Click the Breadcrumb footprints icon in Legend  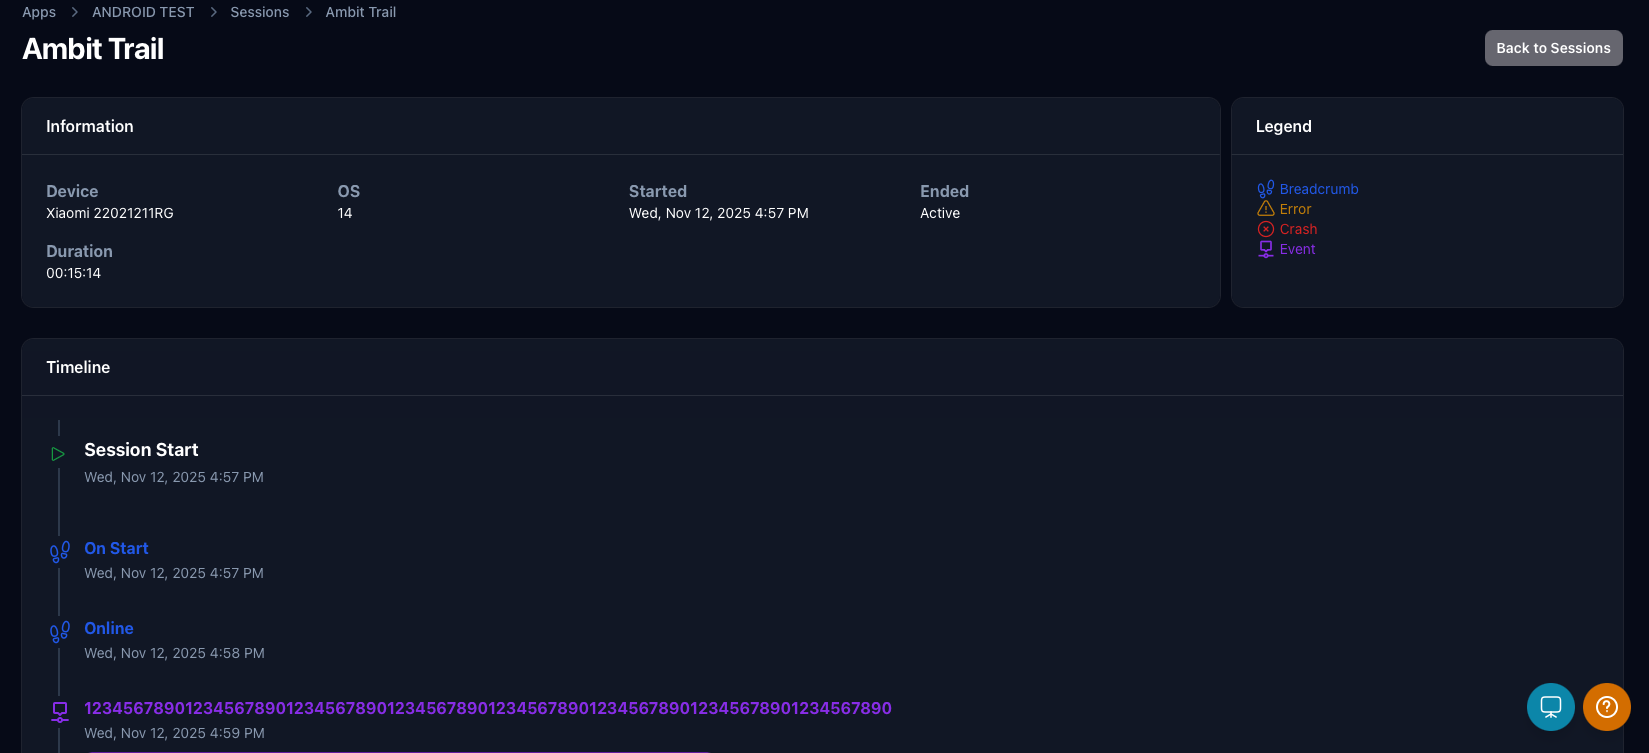coord(1265,189)
